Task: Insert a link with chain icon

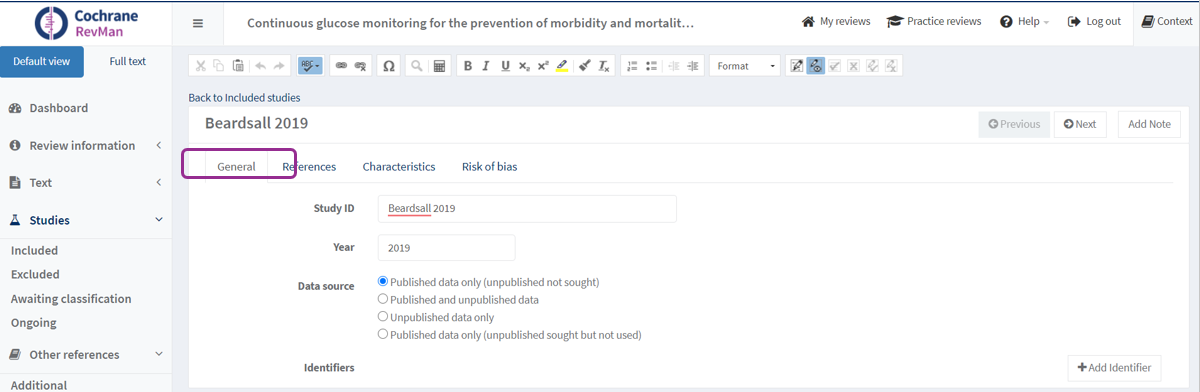Action: [341, 66]
